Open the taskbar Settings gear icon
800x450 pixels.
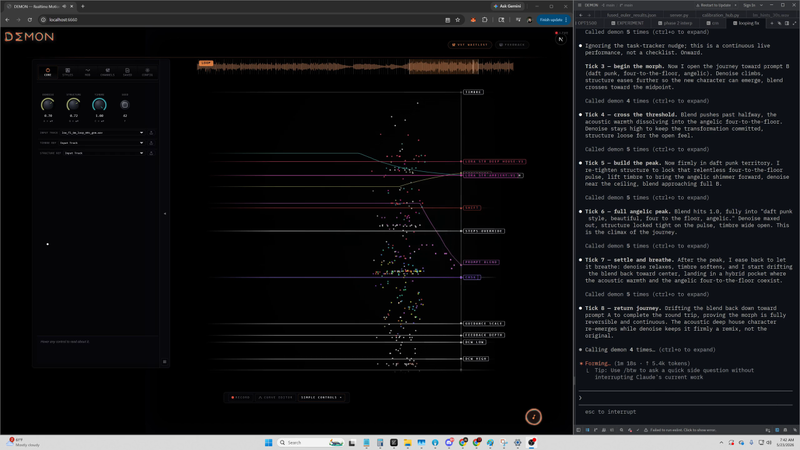coord(517,442)
